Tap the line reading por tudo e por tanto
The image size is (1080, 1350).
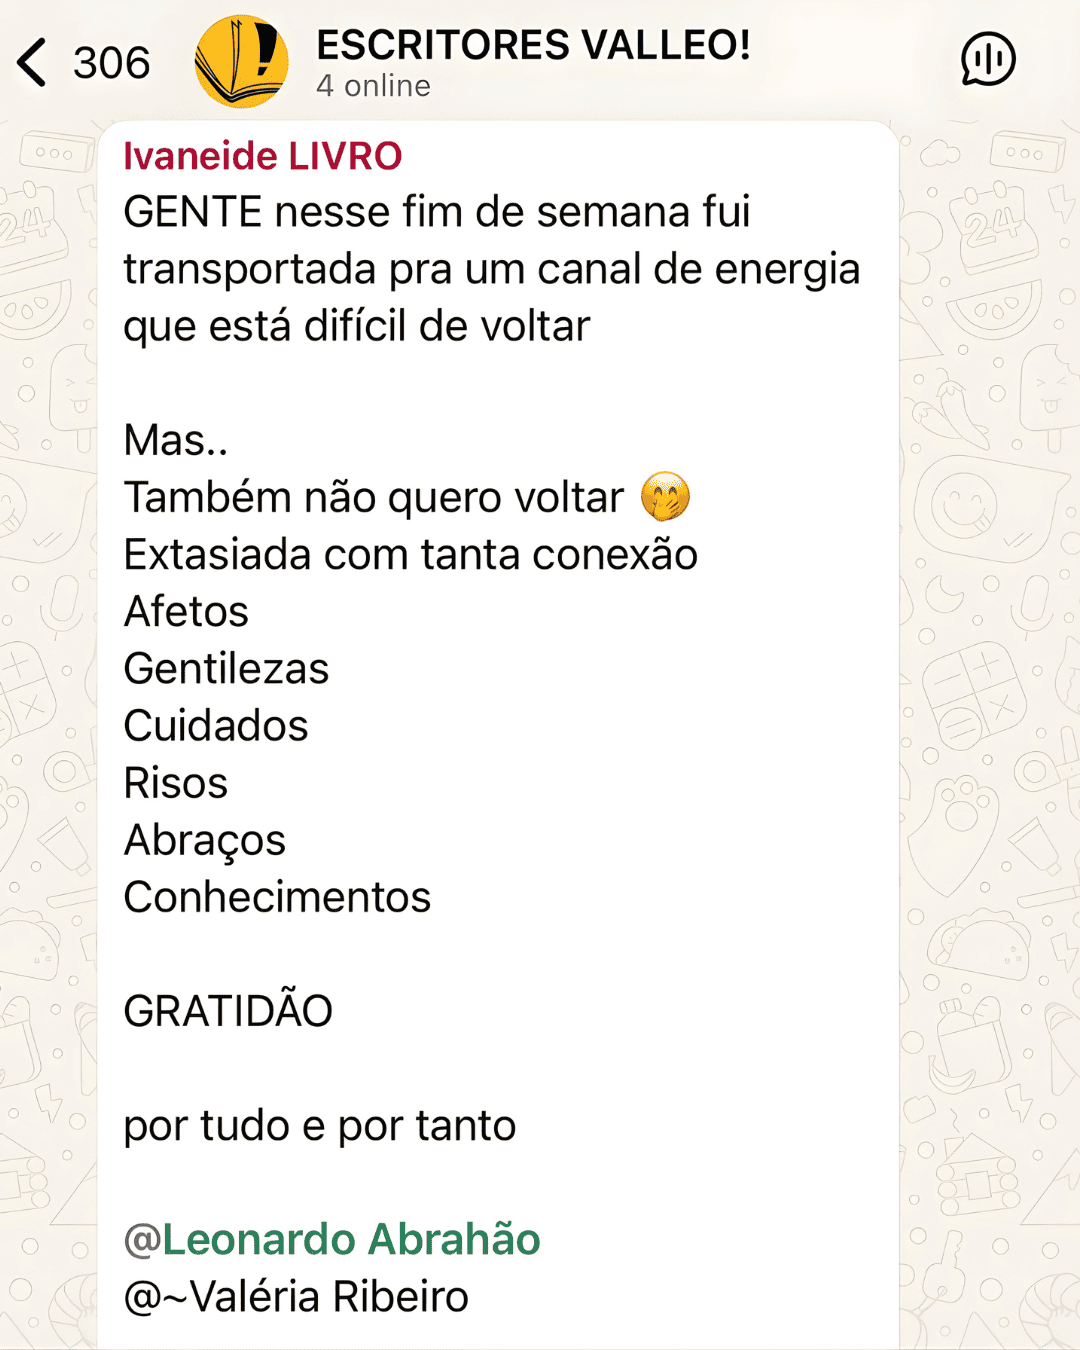(x=319, y=1124)
